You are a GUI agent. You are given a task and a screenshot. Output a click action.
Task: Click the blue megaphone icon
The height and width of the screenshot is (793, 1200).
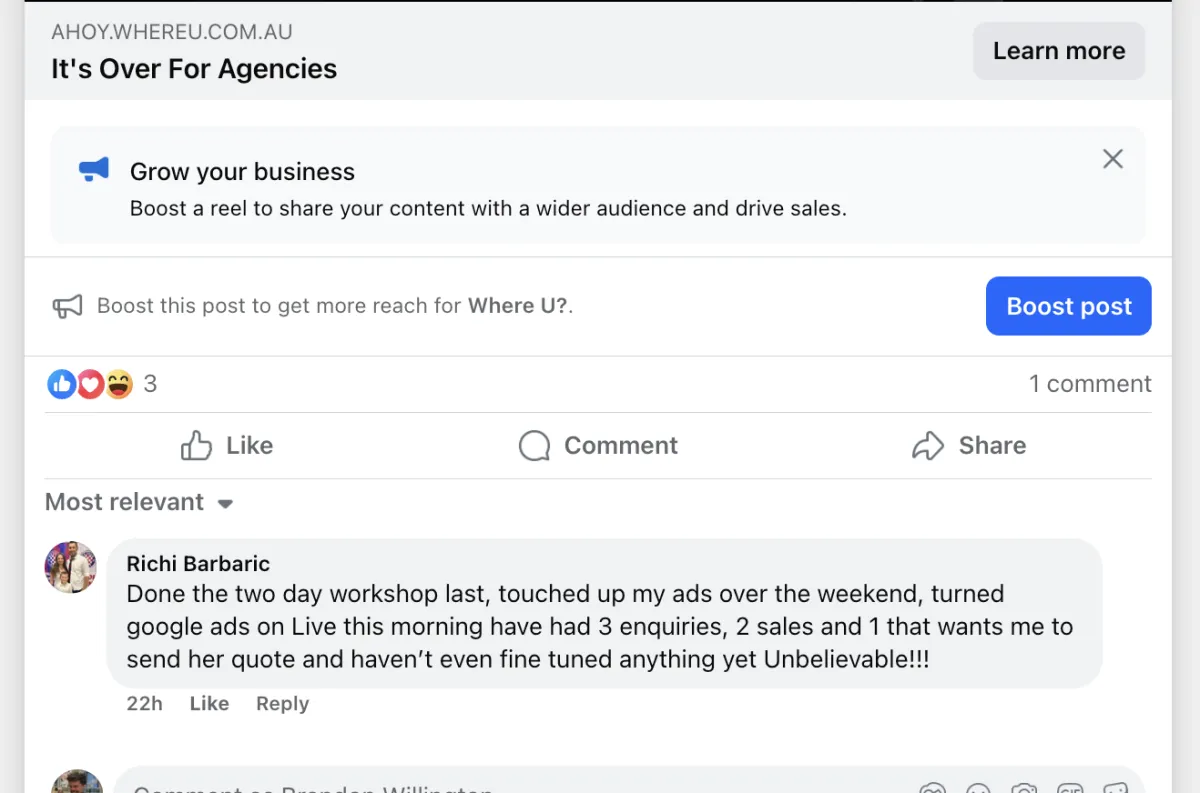point(94,170)
